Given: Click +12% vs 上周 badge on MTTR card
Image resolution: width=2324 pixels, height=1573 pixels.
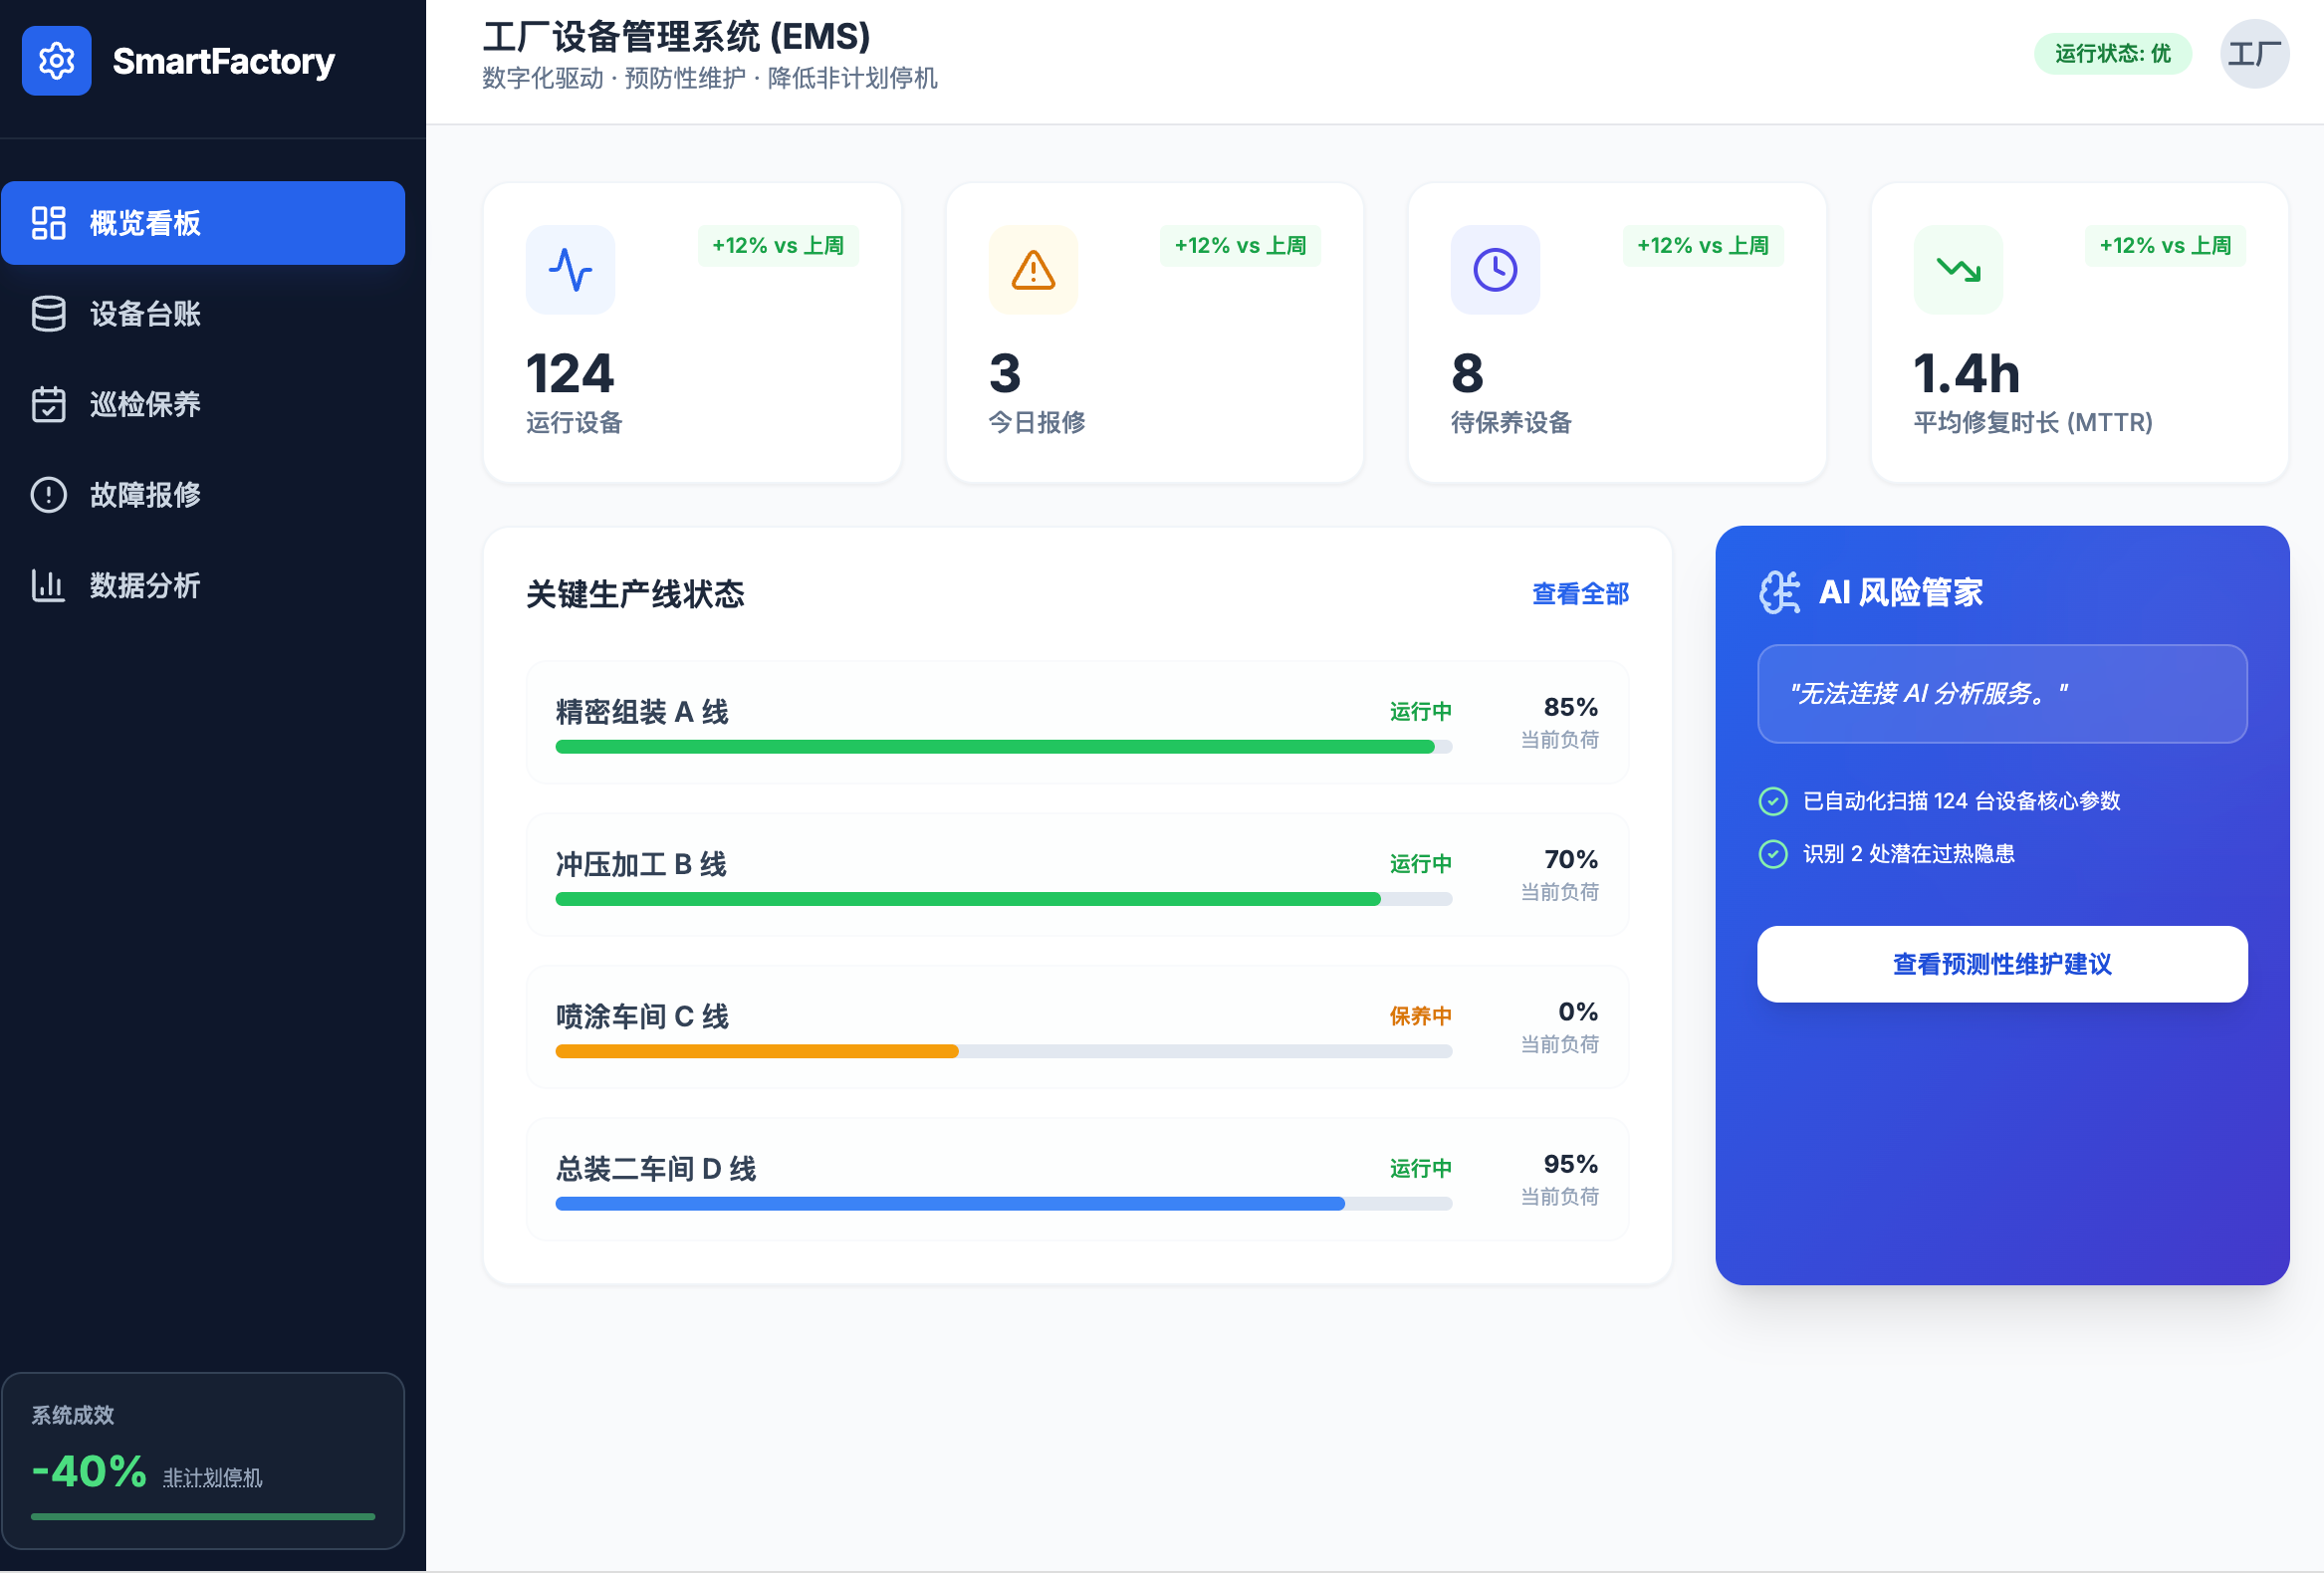Looking at the screenshot, I should [2165, 246].
